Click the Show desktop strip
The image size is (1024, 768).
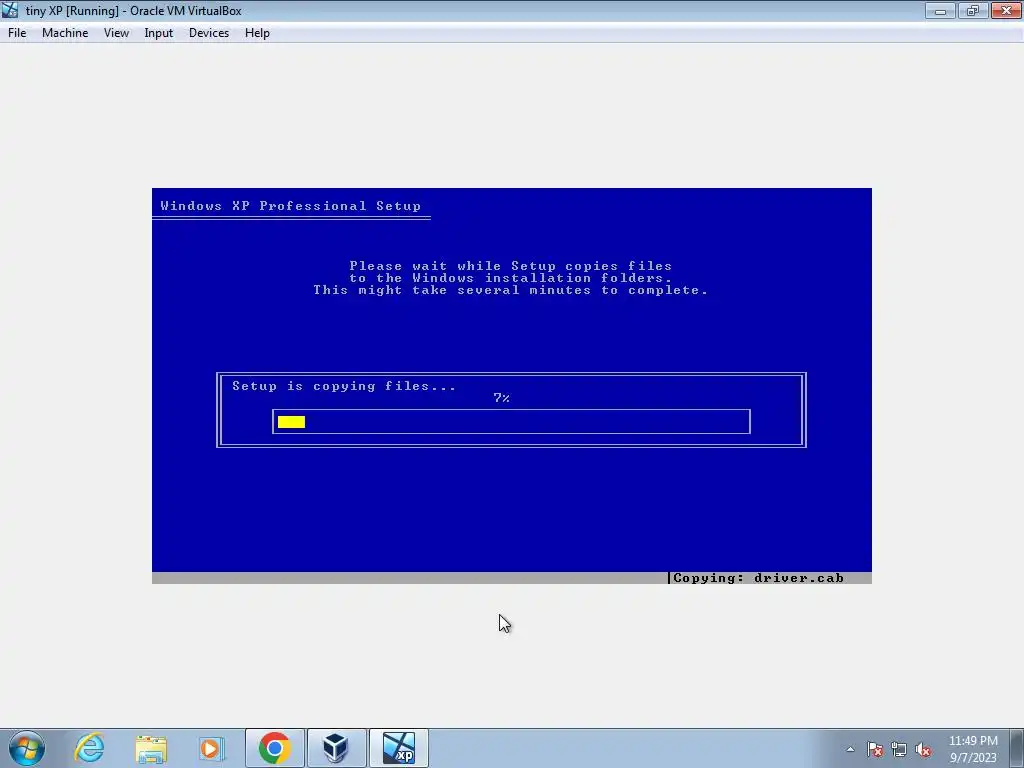pyautogui.click(x=1019, y=748)
